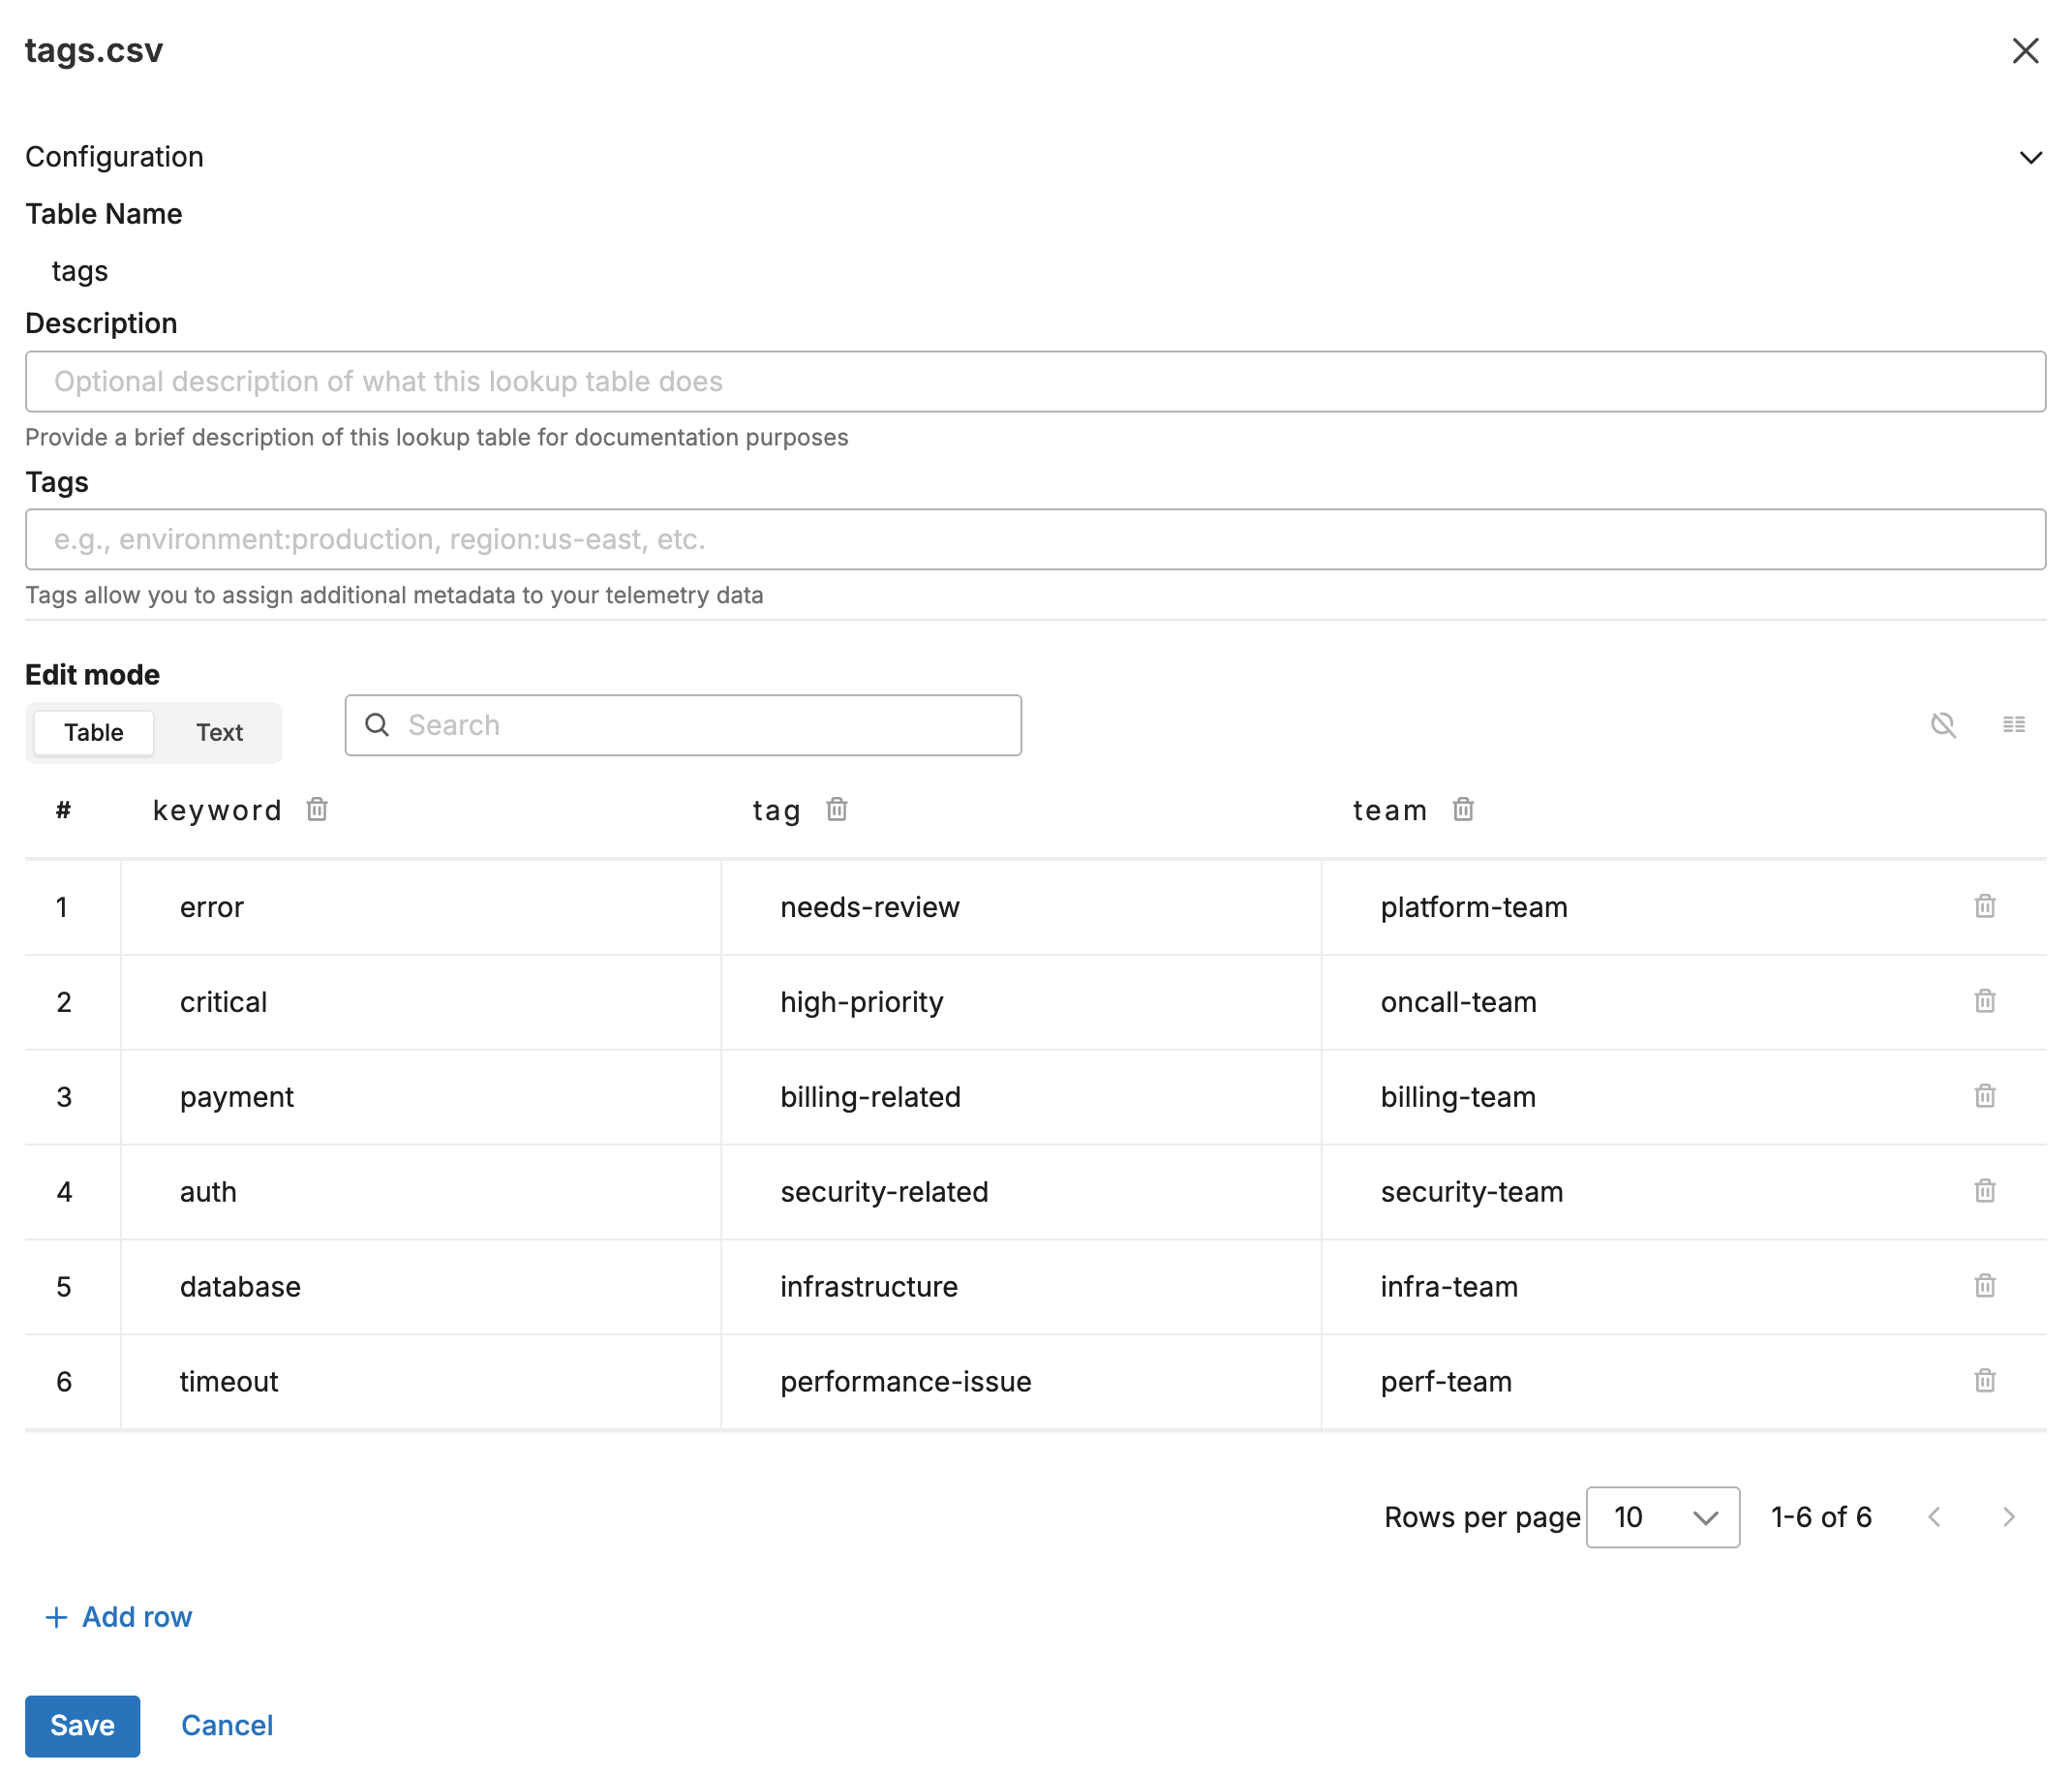Click the magnifier icon in the search box
The image size is (2072, 1774).
tap(377, 725)
